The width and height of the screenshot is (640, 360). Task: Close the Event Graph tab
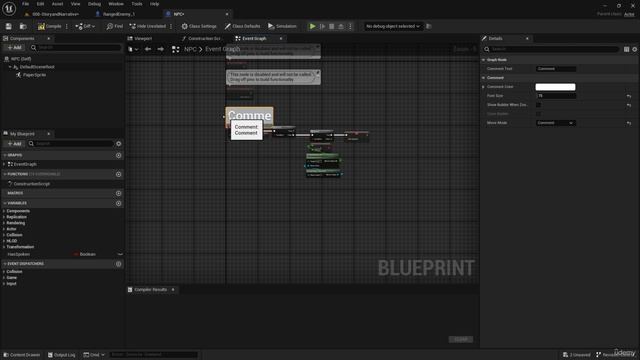pyautogui.click(x=281, y=38)
